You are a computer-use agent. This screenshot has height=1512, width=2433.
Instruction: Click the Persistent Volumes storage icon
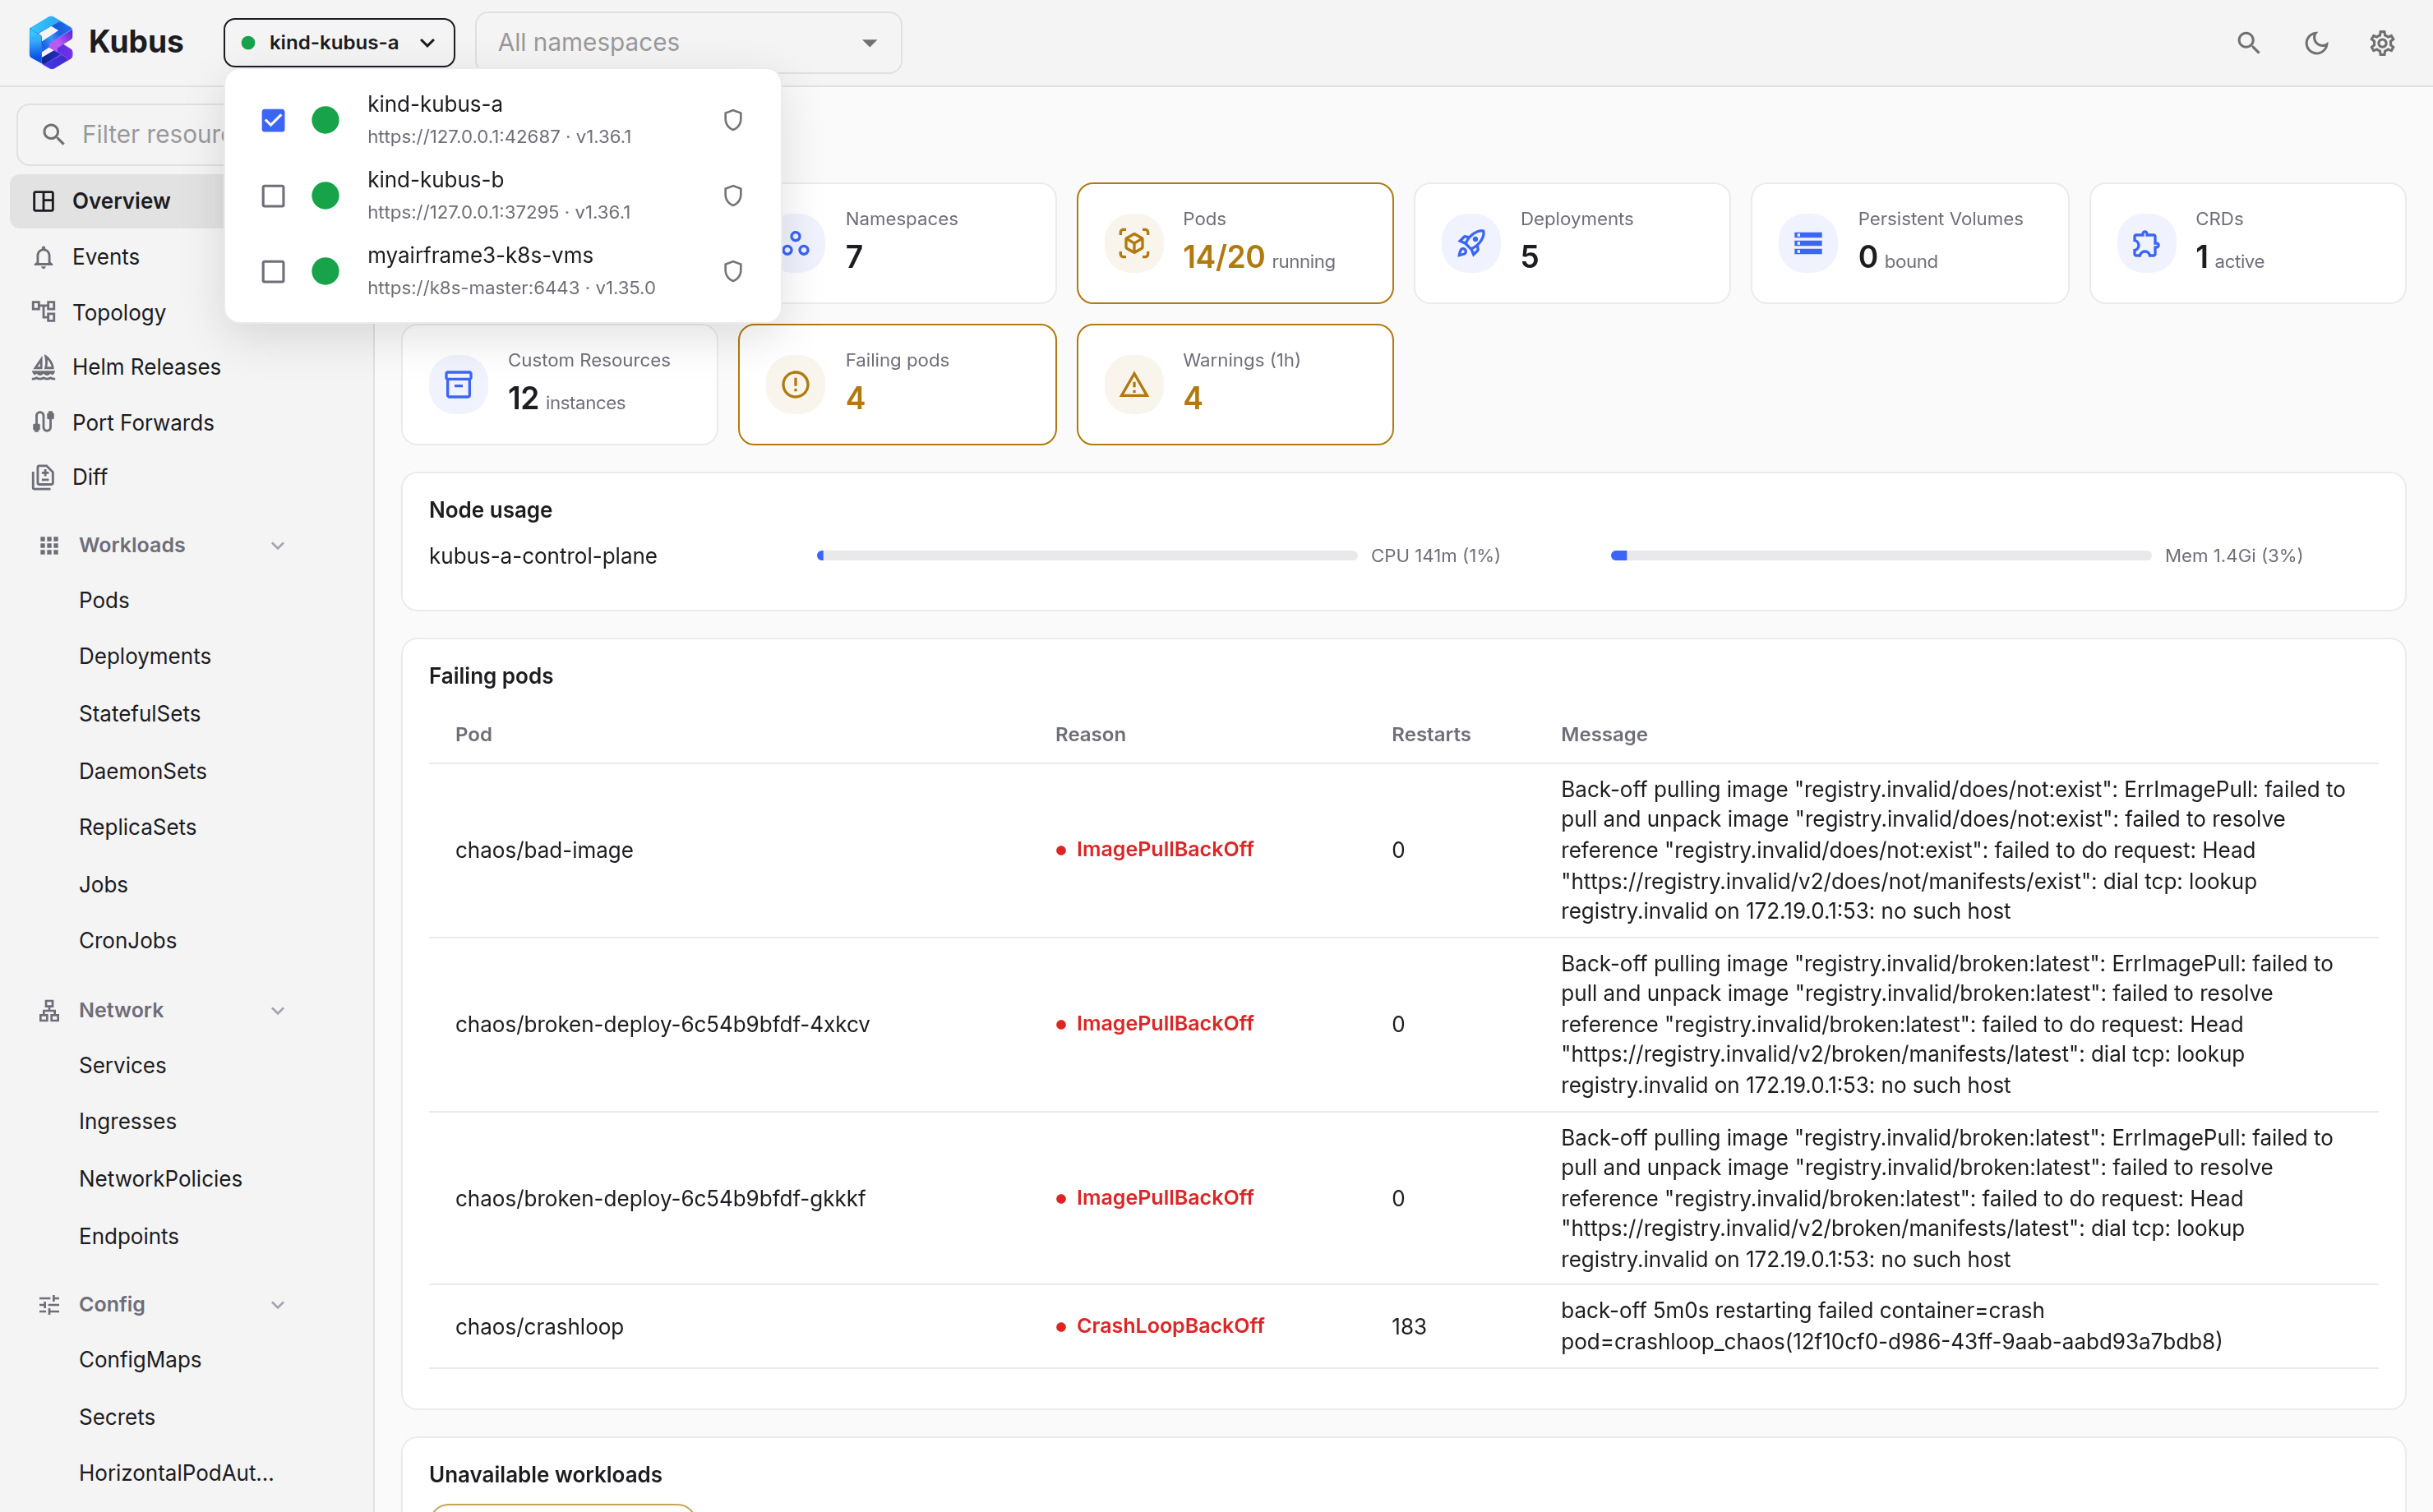pyautogui.click(x=1808, y=243)
